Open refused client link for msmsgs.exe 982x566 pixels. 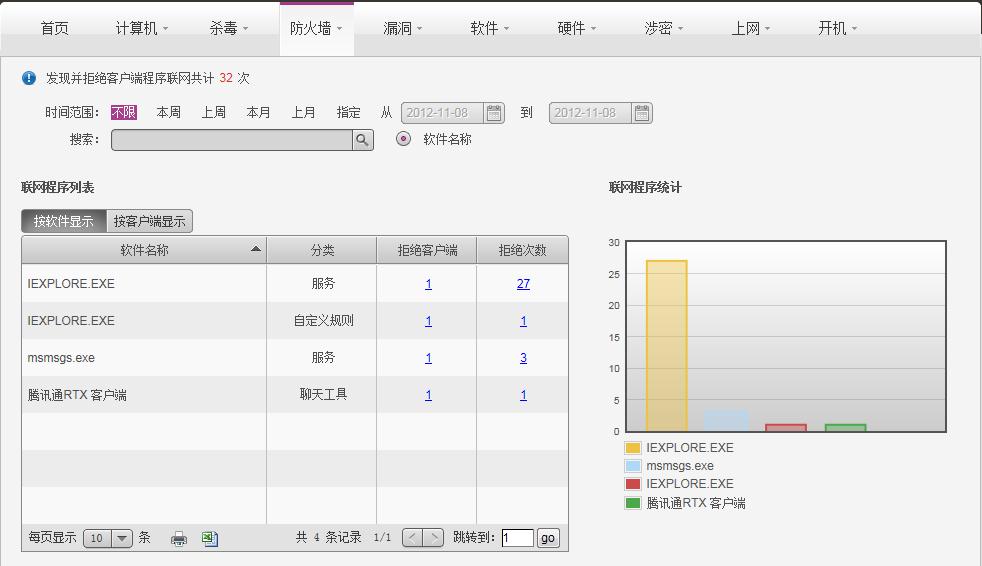(x=428, y=358)
